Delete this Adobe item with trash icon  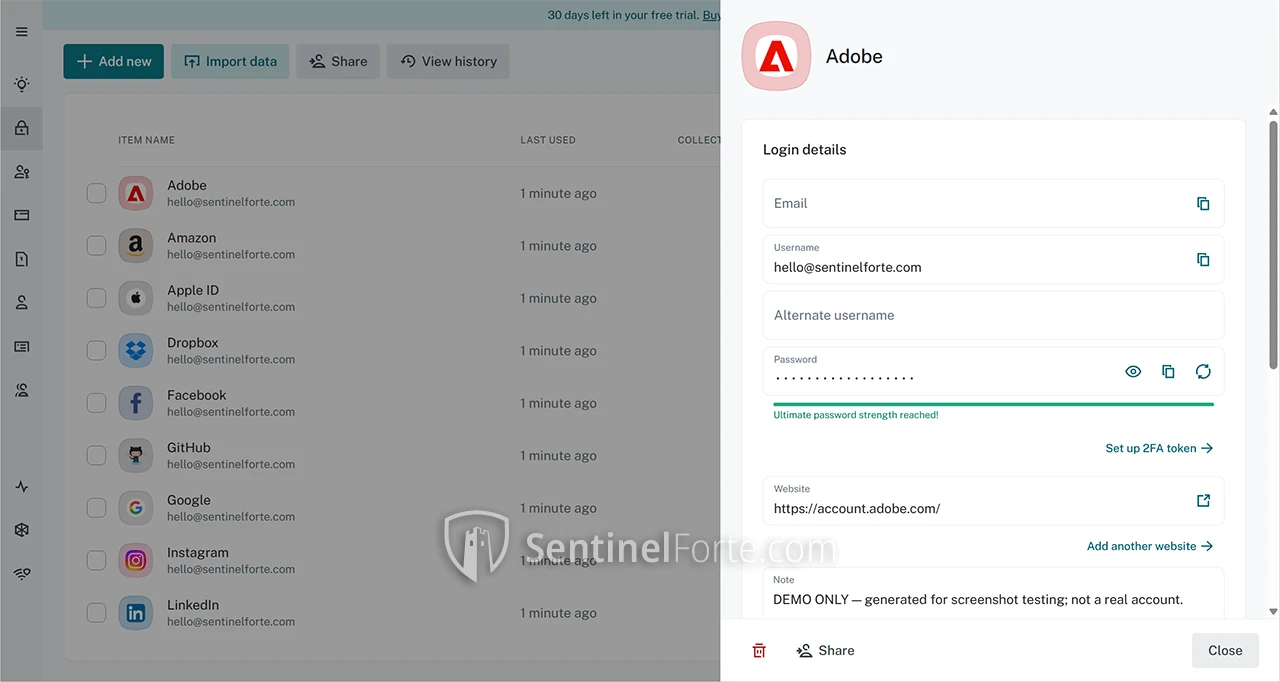(759, 651)
